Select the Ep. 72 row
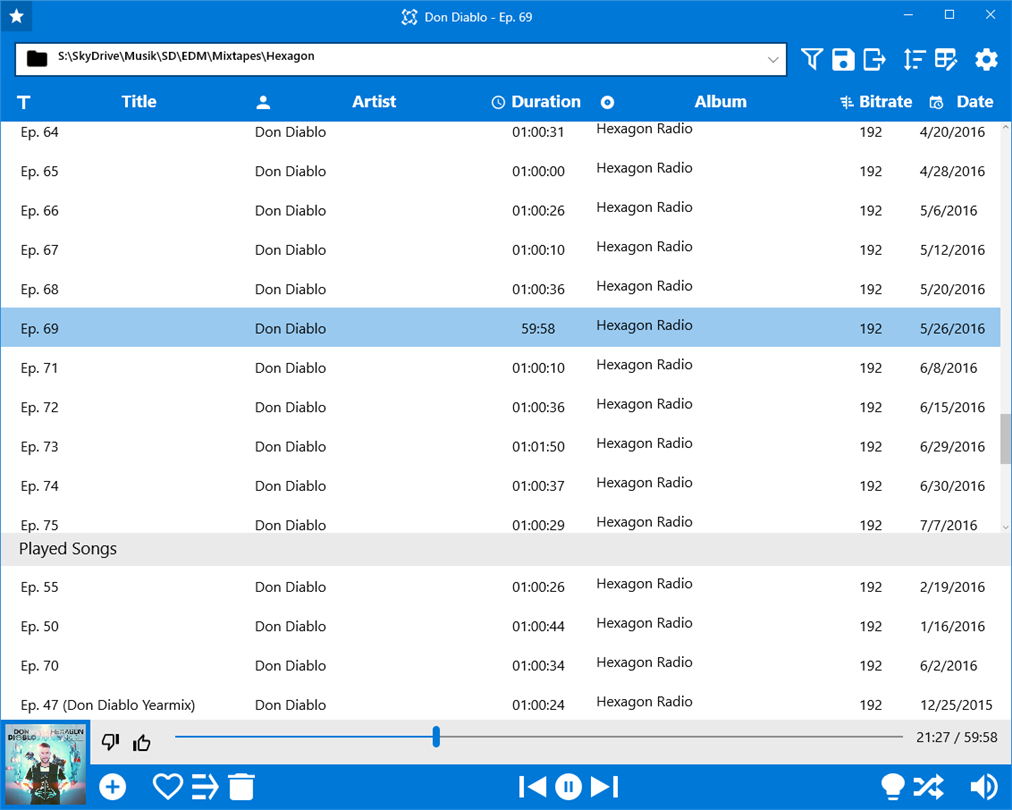Screen dimensions: 1012x810 pyautogui.click(x=501, y=407)
